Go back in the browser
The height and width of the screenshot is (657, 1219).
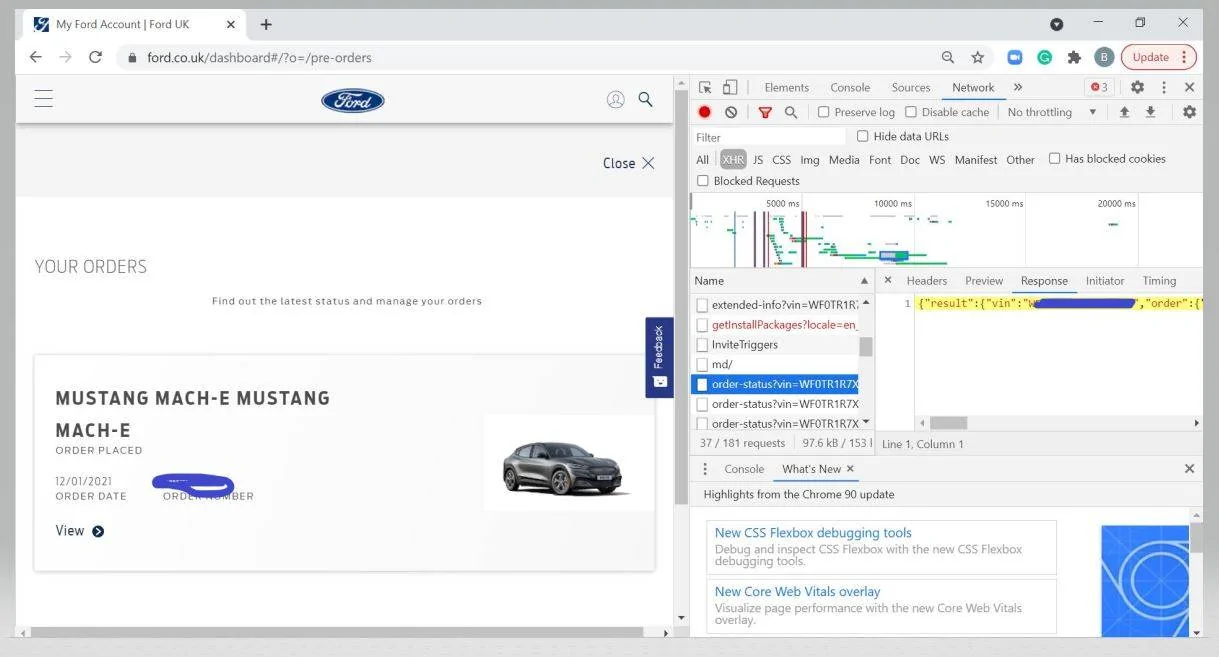pos(35,57)
